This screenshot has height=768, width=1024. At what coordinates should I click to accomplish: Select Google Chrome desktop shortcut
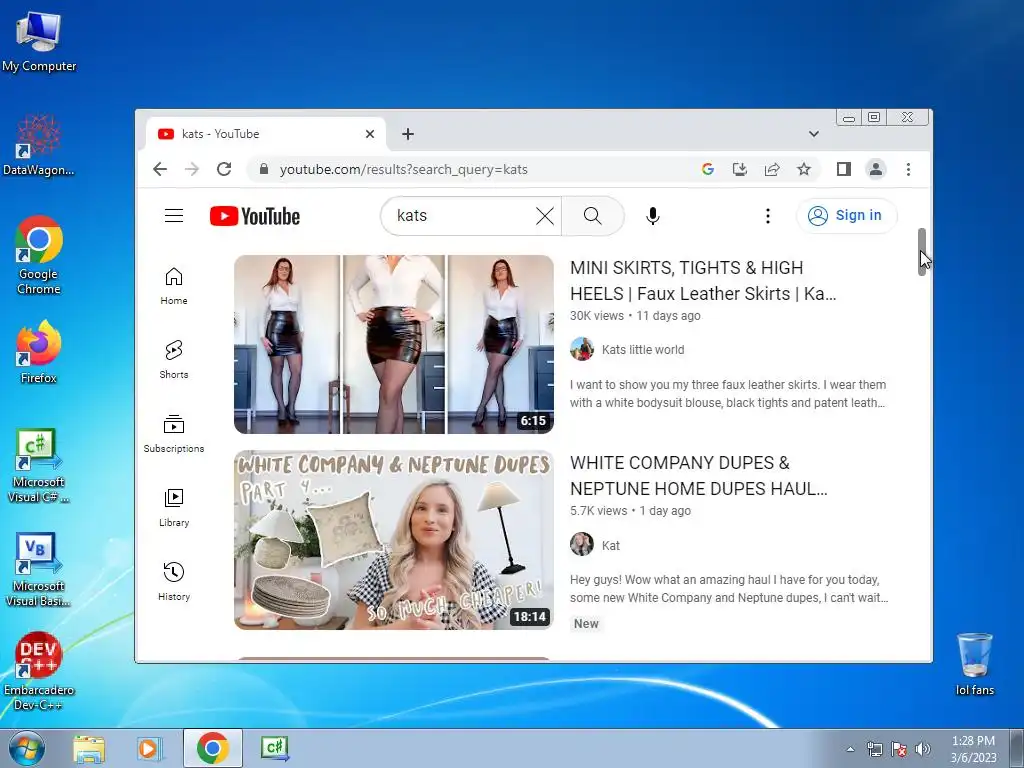[x=39, y=255]
